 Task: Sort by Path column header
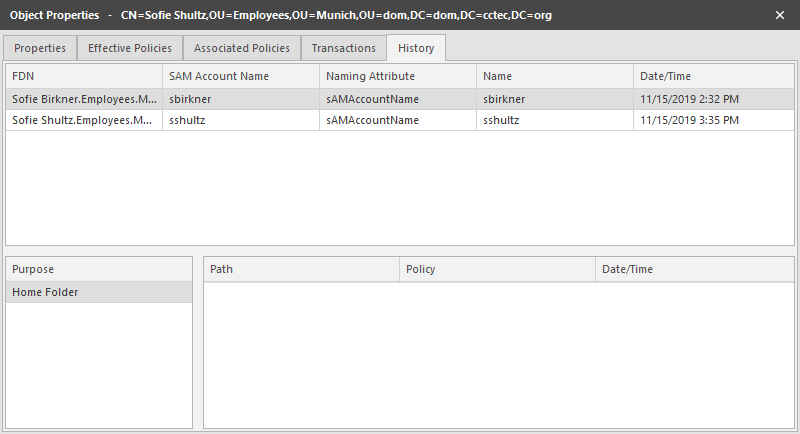pyautogui.click(x=301, y=269)
